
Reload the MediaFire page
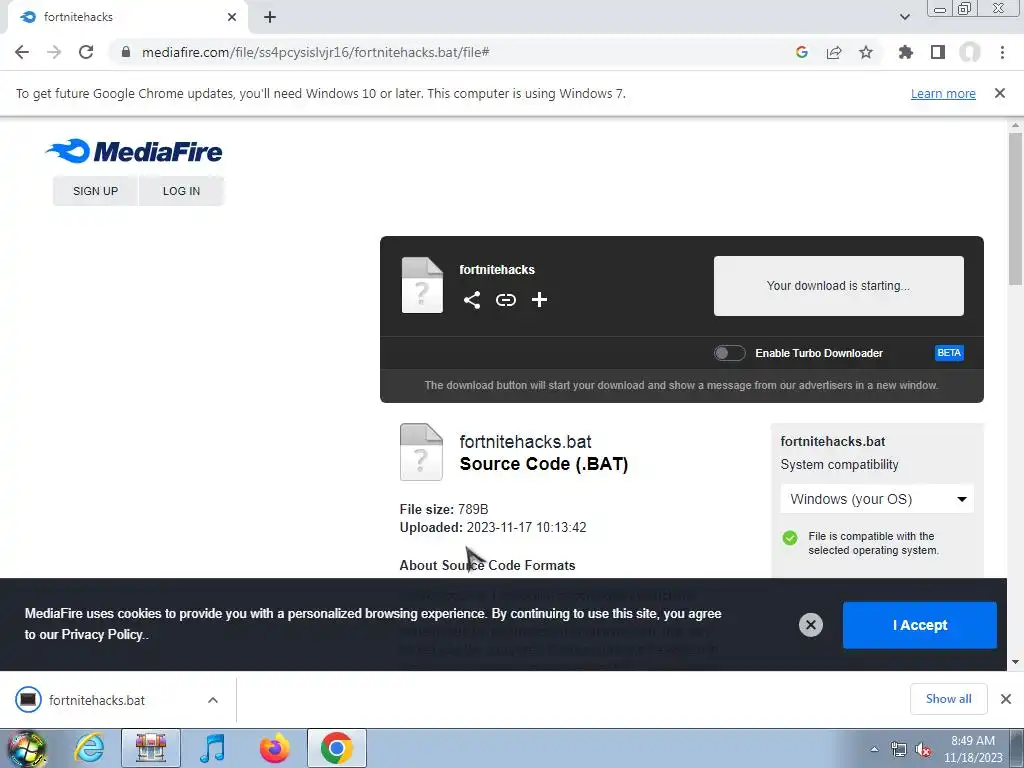pos(86,52)
